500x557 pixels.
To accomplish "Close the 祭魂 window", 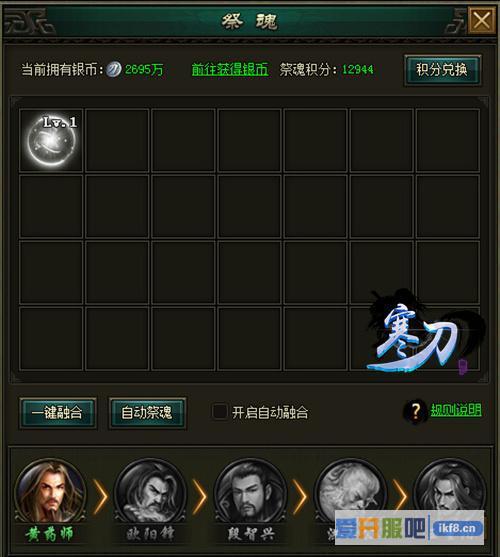I will (x=482, y=20).
